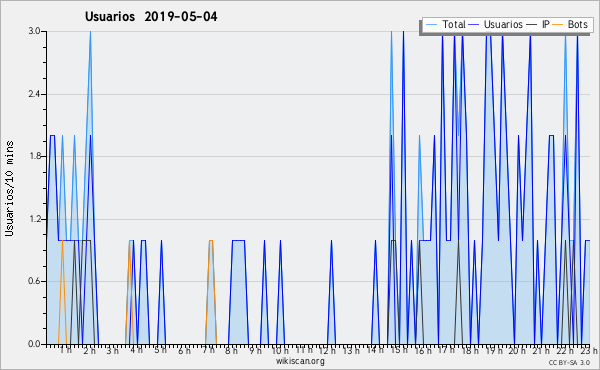Click the y-axis value '3.0'

tap(35, 31)
